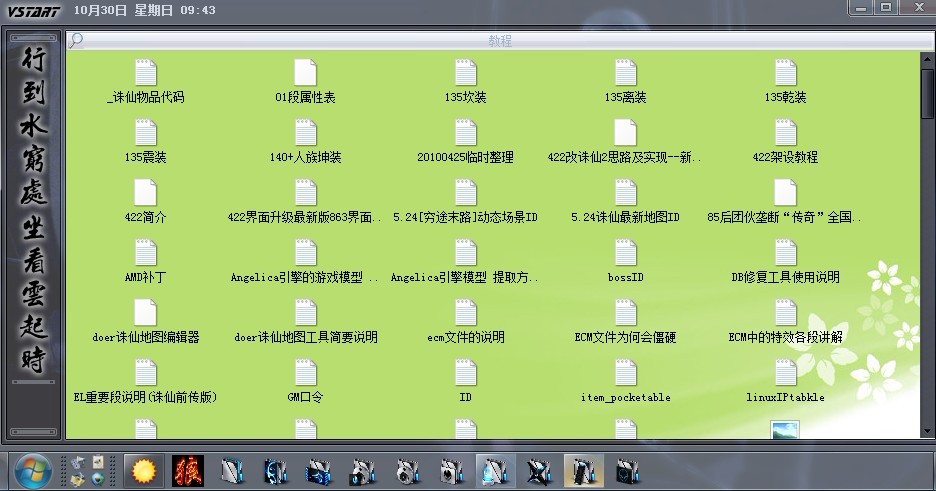Viewport: 936px width, 491px height.
Task: Open the 135坎装 file icon
Action: coord(465,74)
